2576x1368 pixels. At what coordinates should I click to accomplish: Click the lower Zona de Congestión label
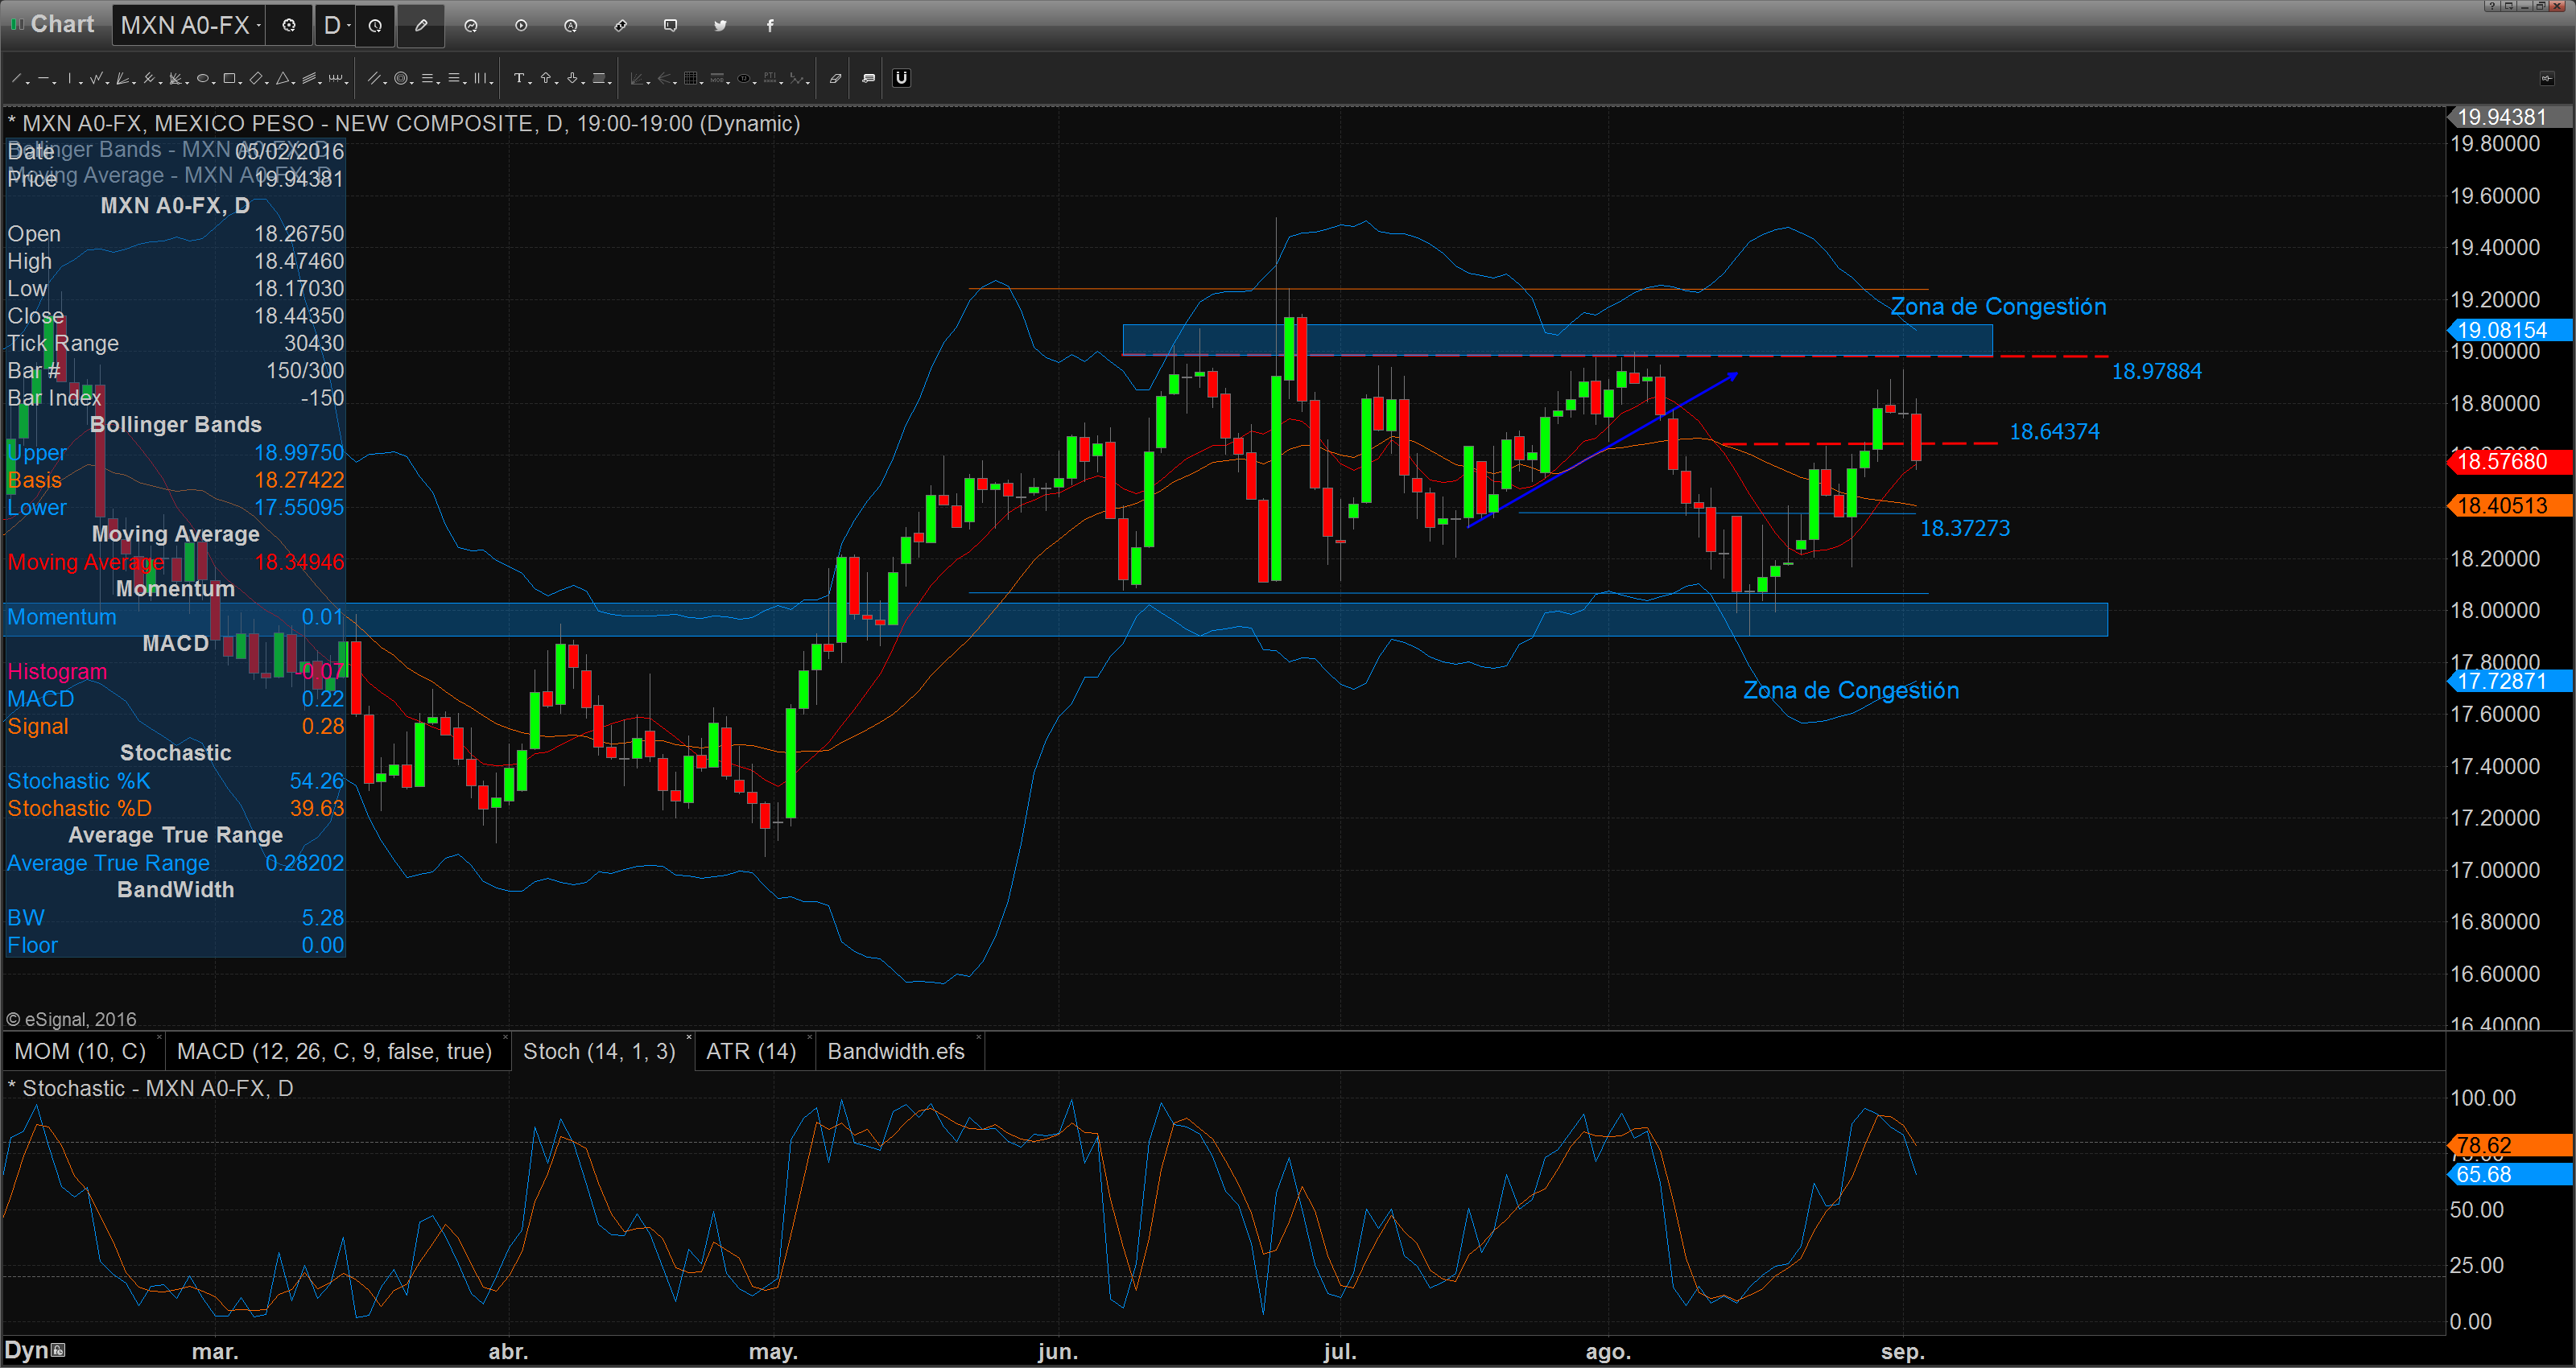pyautogui.click(x=1851, y=690)
